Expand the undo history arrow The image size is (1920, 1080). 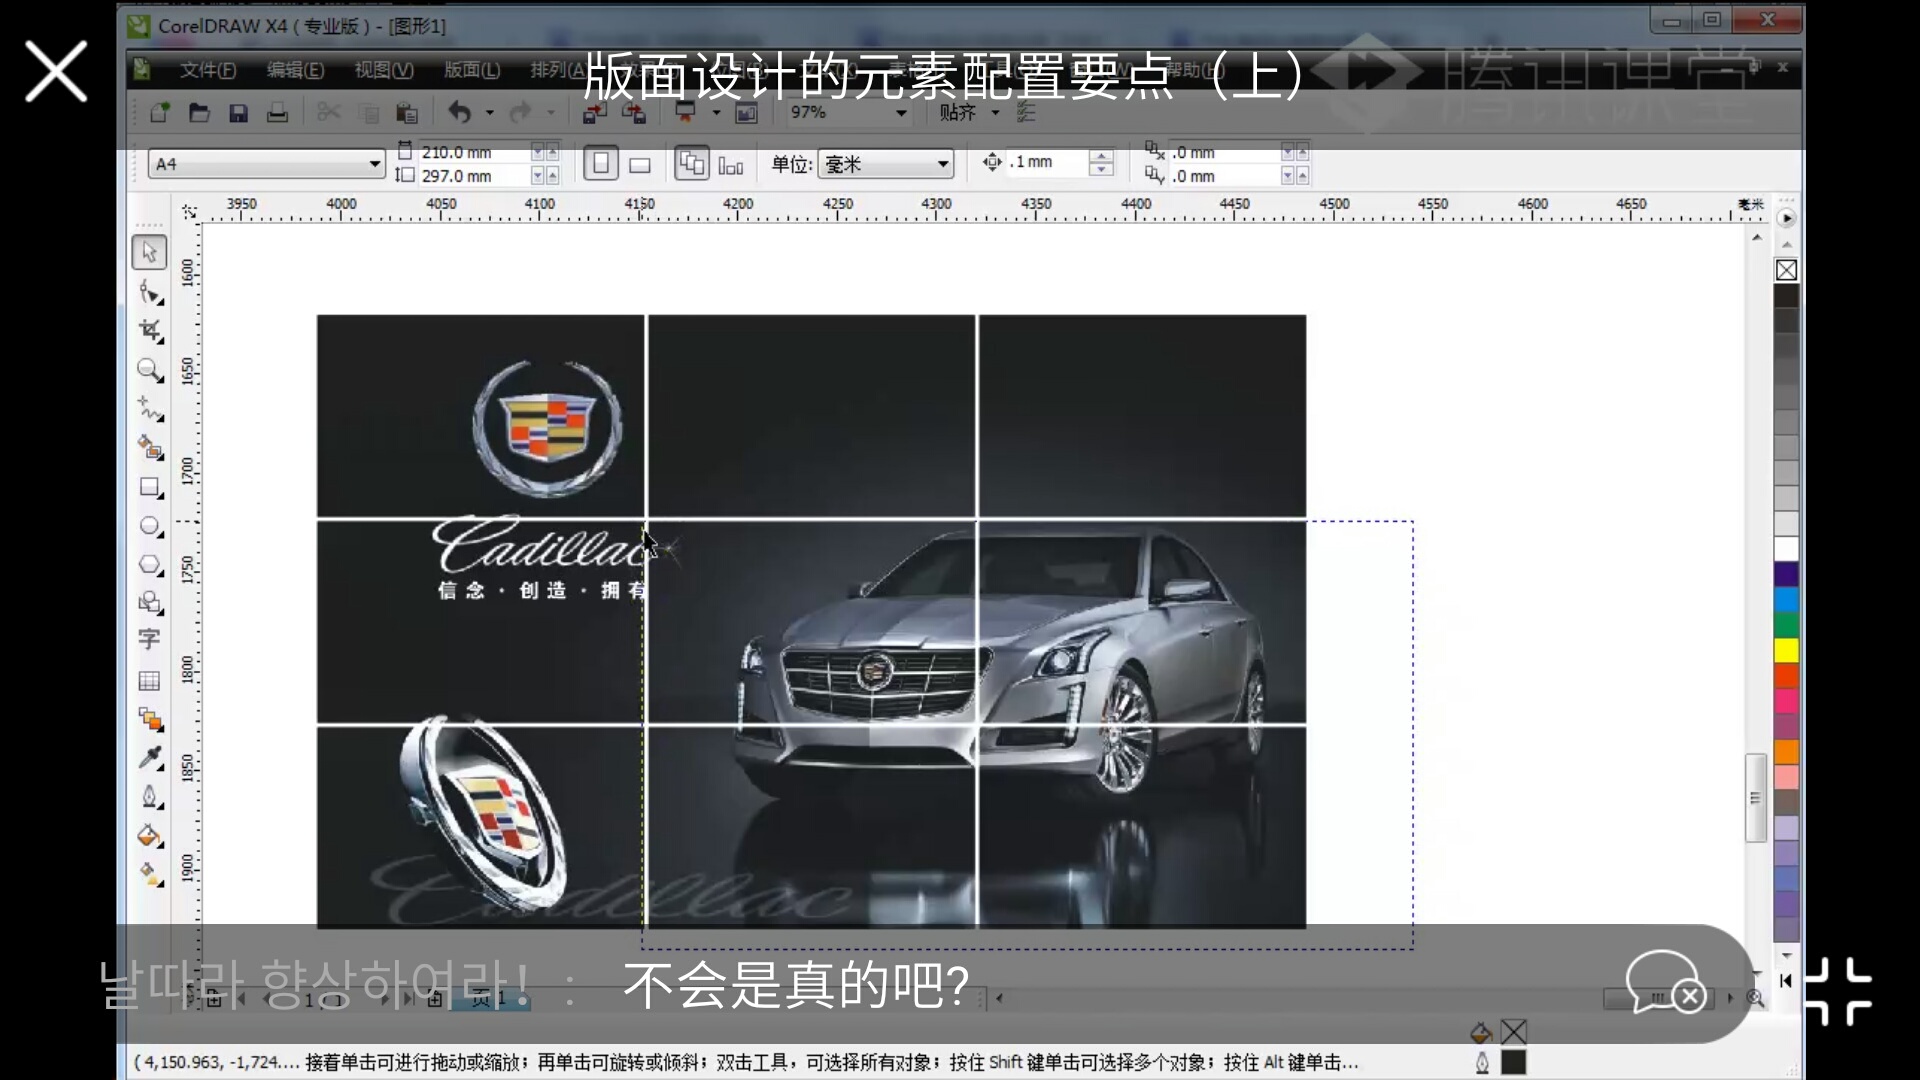tap(489, 113)
